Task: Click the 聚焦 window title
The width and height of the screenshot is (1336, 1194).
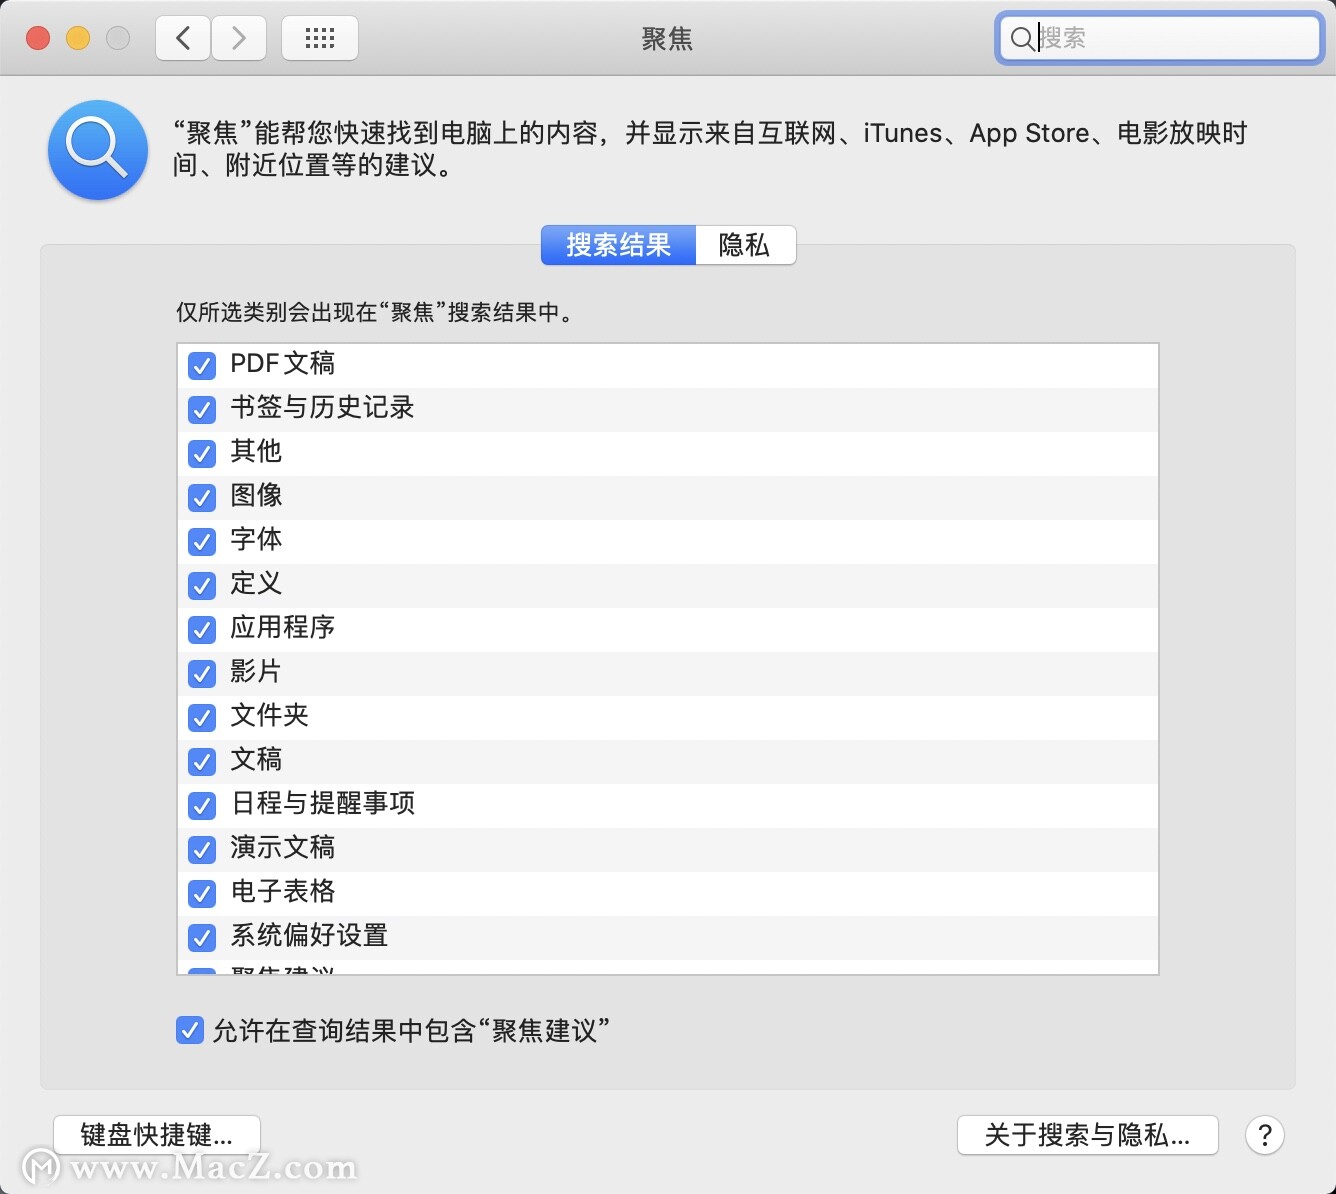Action: pos(667,39)
